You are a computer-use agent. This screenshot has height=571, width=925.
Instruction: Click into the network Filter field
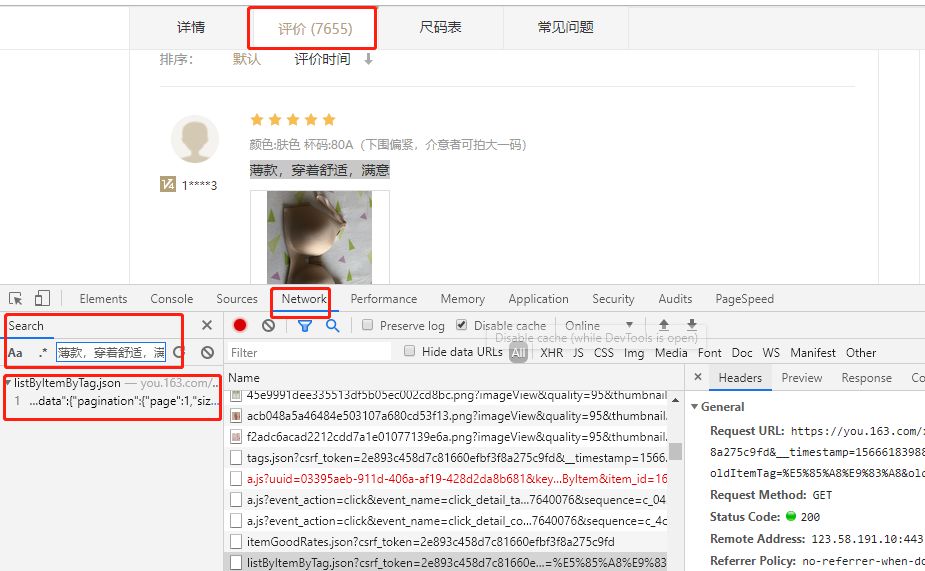[x=309, y=352]
